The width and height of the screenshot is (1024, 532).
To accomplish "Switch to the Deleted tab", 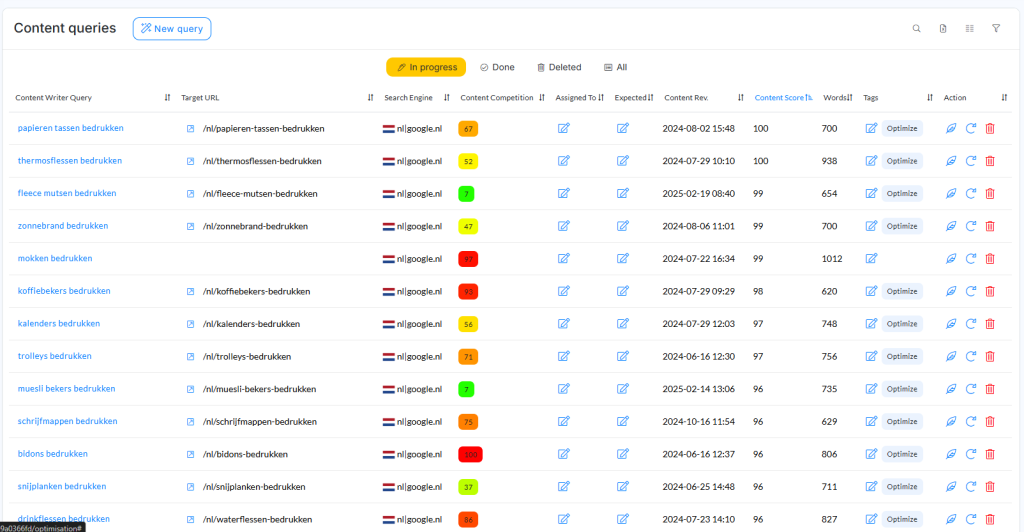I will coord(559,67).
